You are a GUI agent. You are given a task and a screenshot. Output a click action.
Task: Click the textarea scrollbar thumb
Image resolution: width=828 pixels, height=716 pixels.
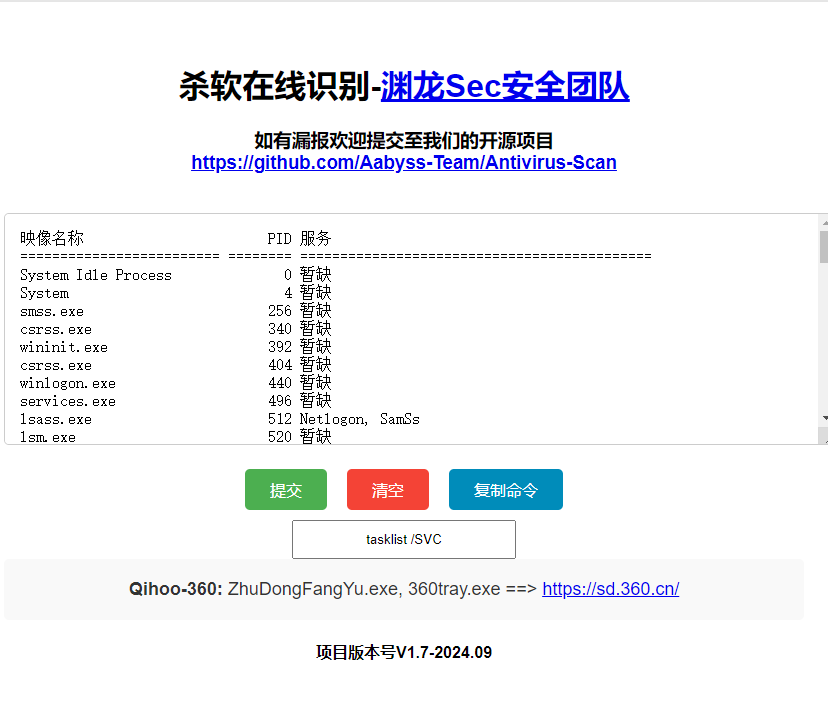(824, 247)
